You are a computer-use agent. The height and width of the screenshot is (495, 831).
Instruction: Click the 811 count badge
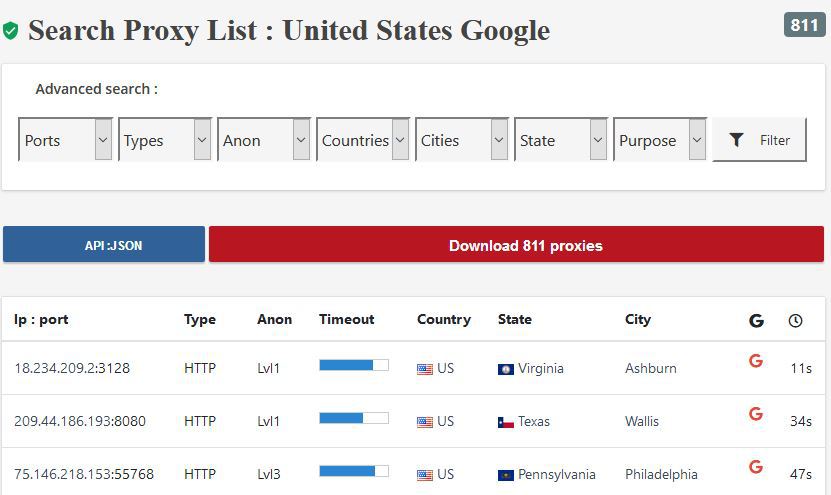tap(804, 25)
